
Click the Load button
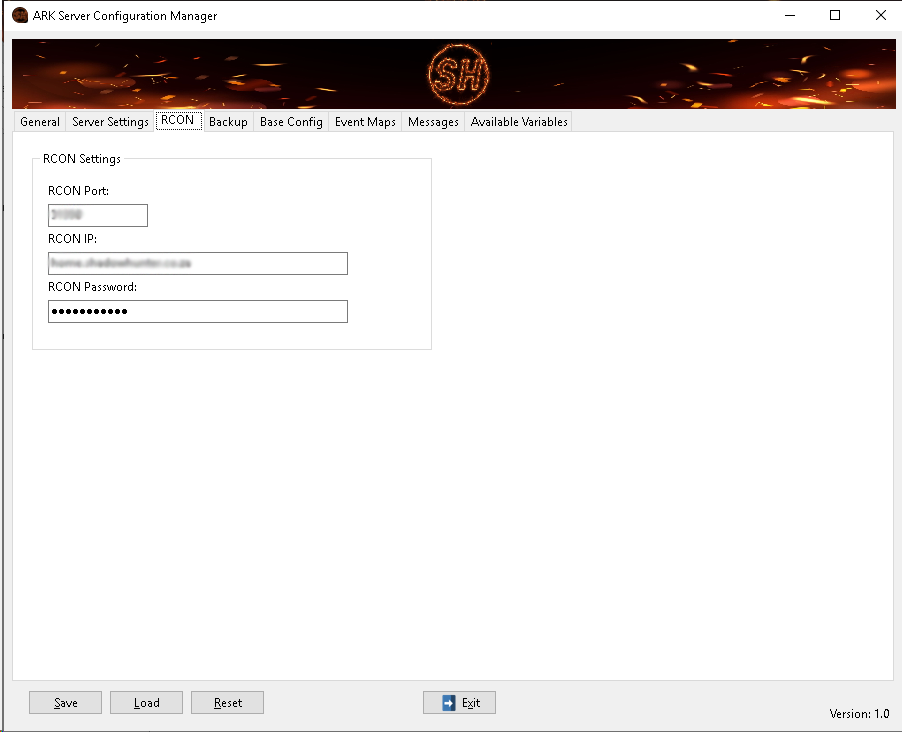tap(146, 703)
